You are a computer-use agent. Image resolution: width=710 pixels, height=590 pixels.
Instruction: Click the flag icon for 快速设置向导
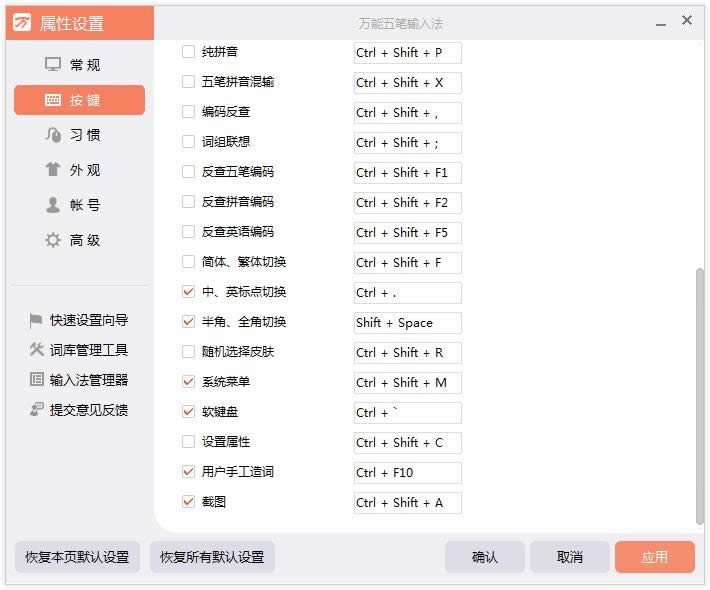36,320
